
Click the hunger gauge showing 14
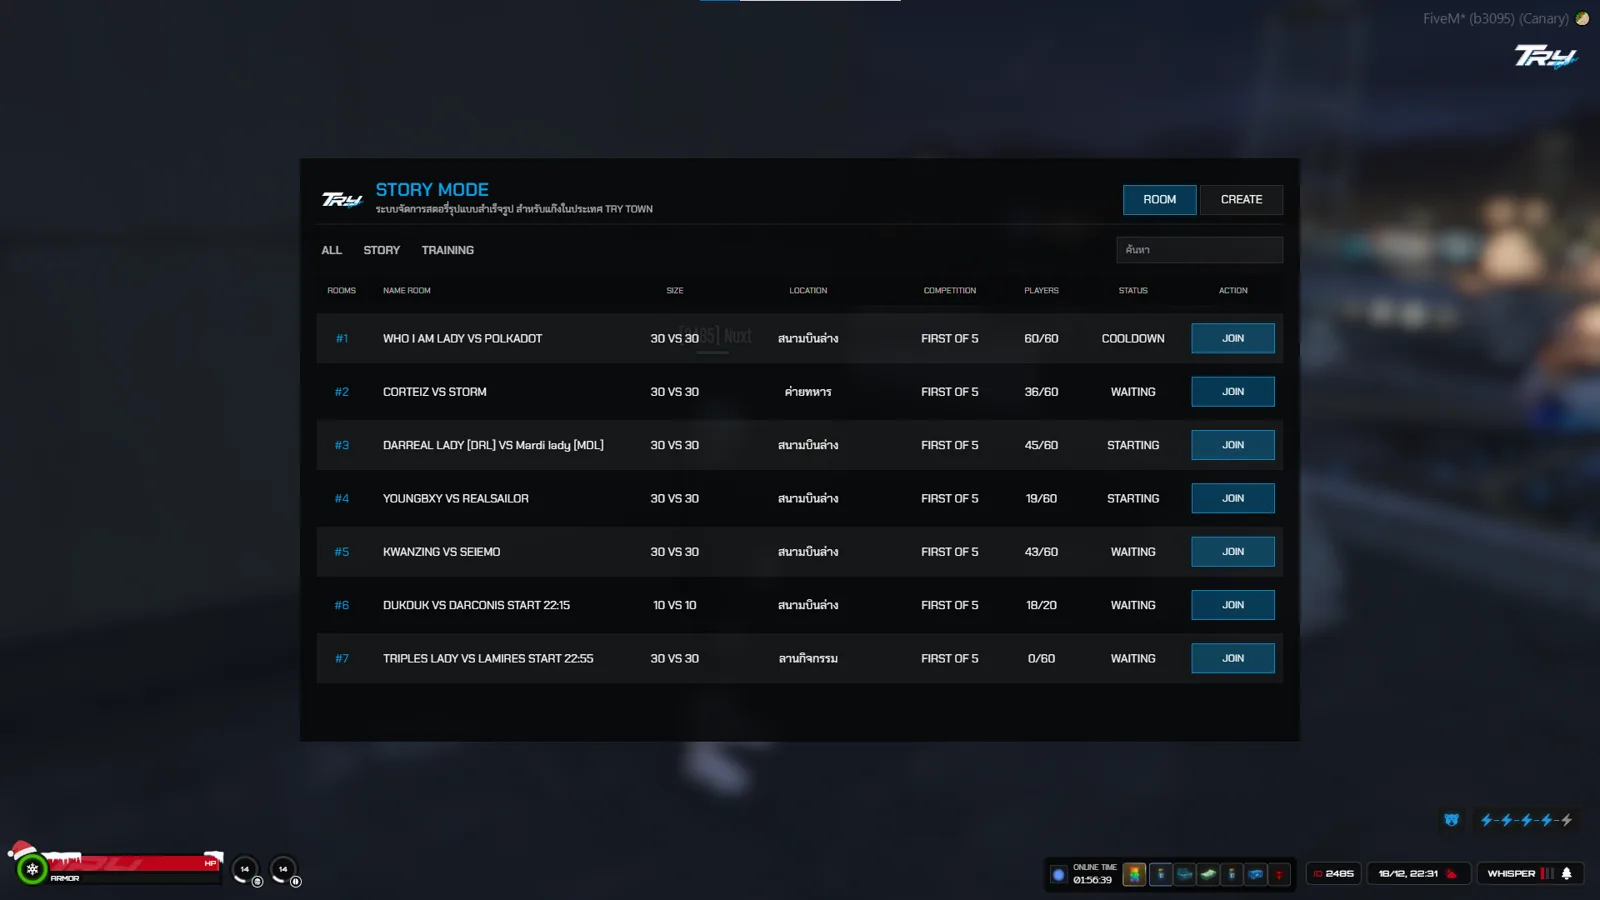click(245, 870)
